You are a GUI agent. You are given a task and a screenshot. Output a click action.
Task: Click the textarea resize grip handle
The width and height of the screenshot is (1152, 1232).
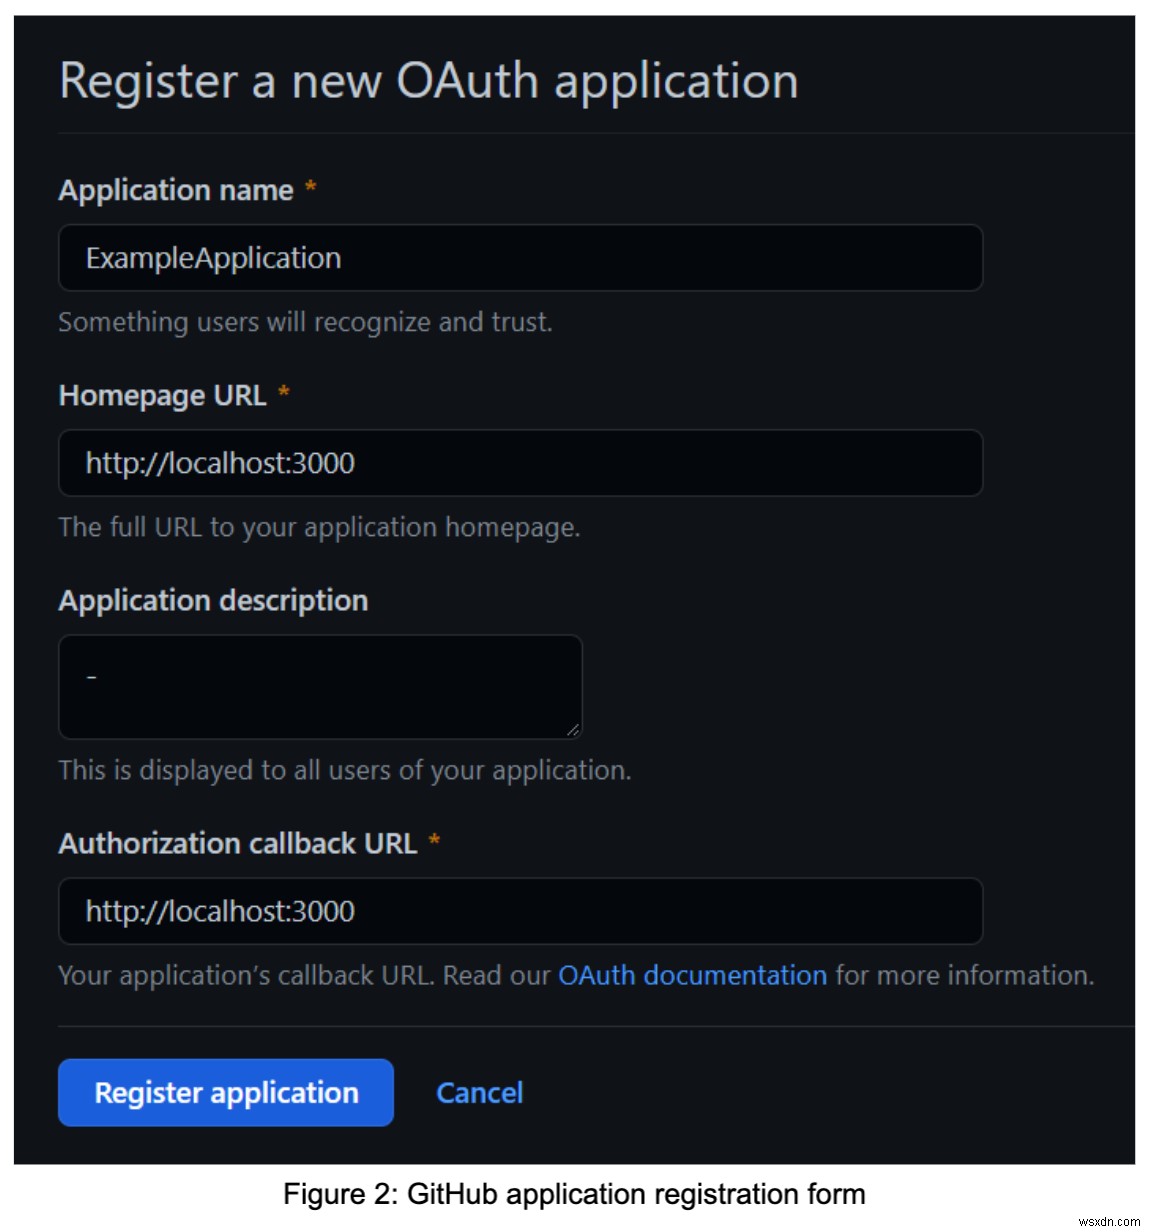point(575,730)
